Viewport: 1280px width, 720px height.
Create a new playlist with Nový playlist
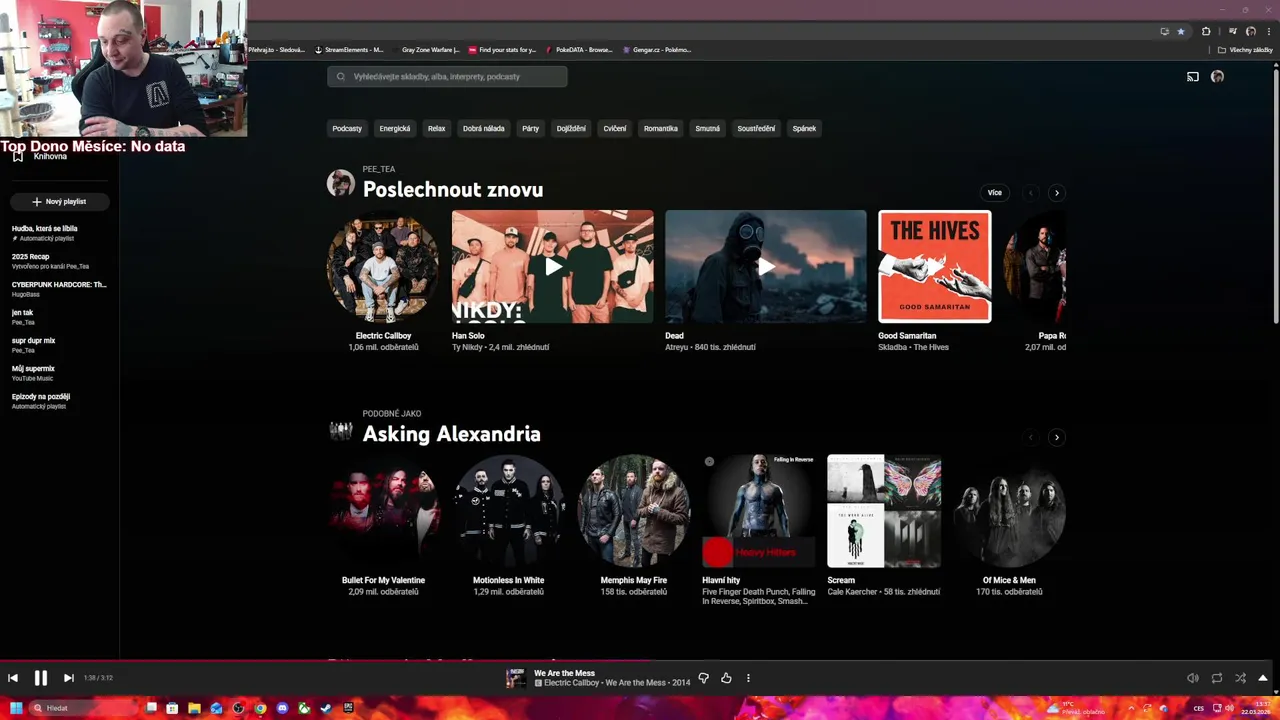[x=59, y=201]
